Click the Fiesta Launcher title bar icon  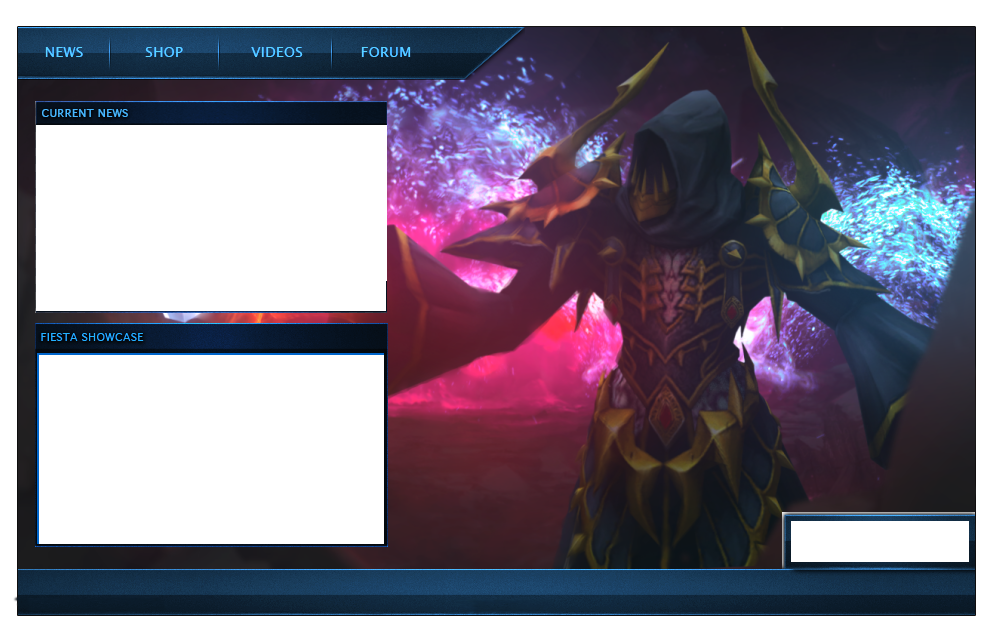(27, 21)
